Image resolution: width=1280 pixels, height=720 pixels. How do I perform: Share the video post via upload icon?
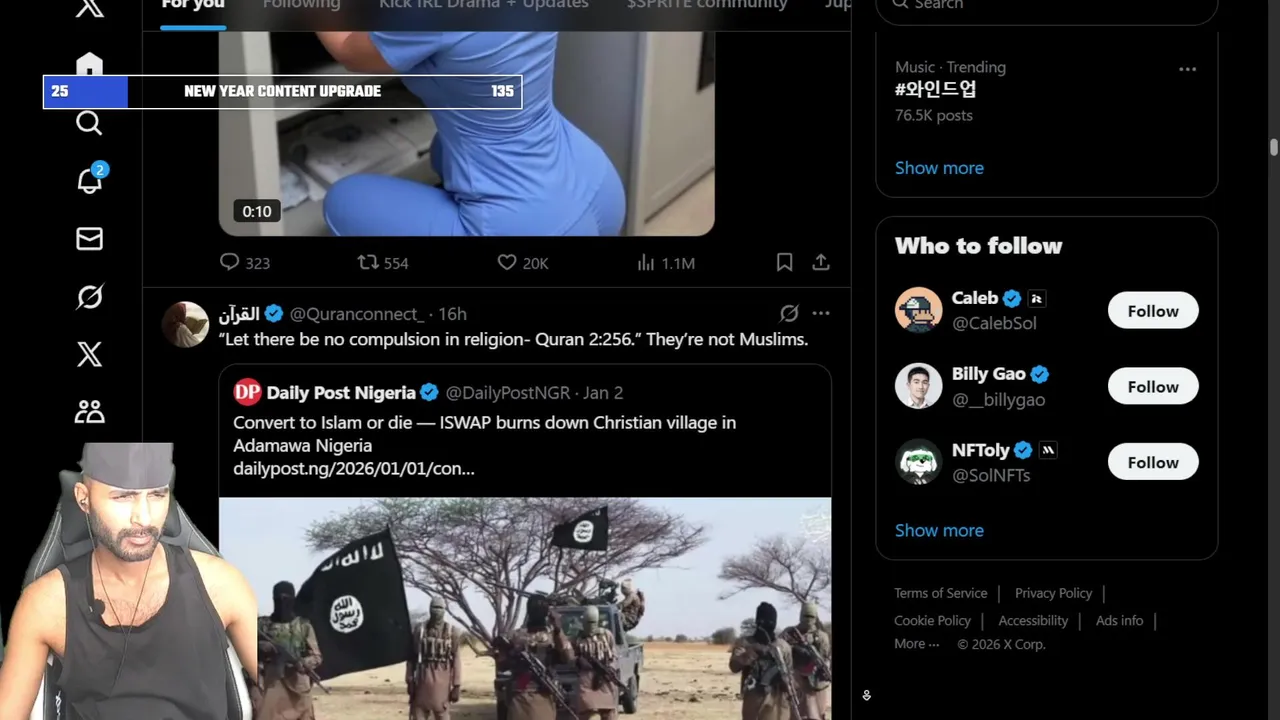click(x=821, y=262)
